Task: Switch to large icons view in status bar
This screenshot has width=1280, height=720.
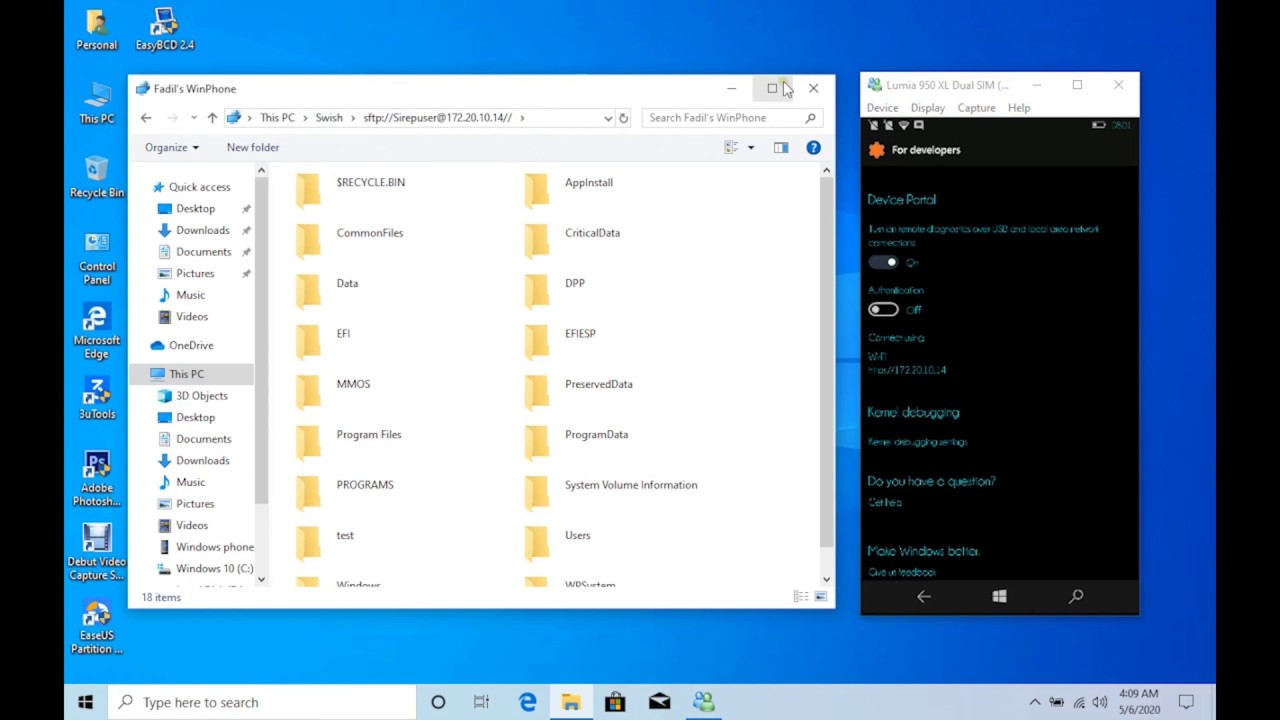Action: (x=821, y=597)
